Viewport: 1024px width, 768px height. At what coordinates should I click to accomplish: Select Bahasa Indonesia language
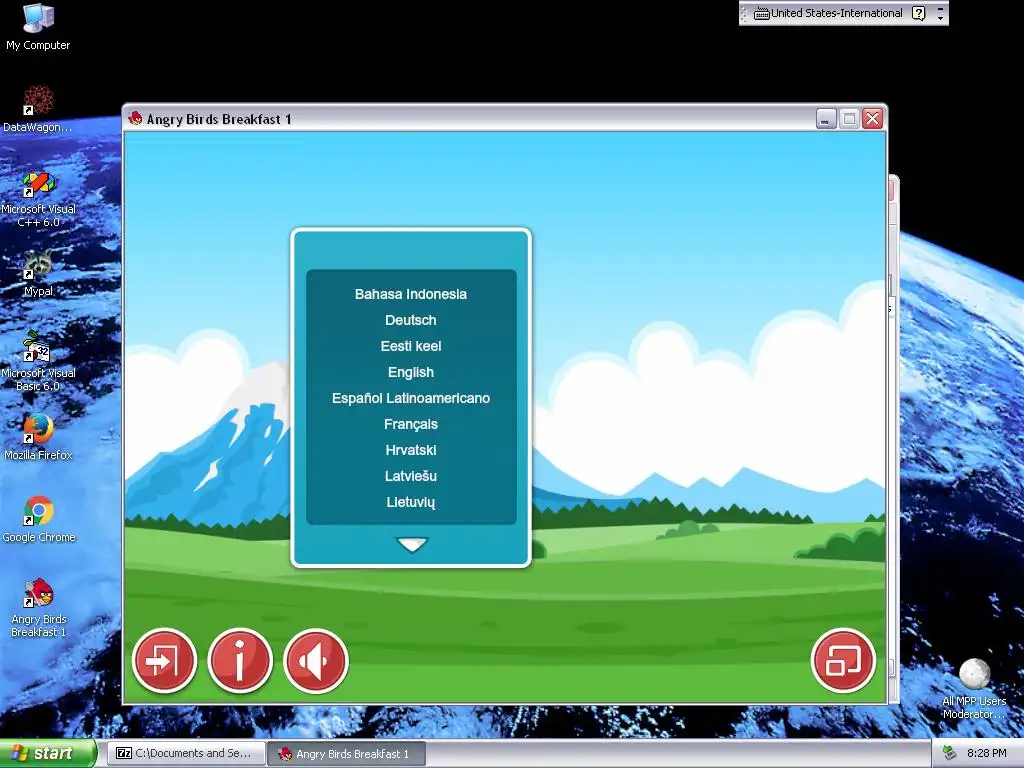pyautogui.click(x=411, y=294)
